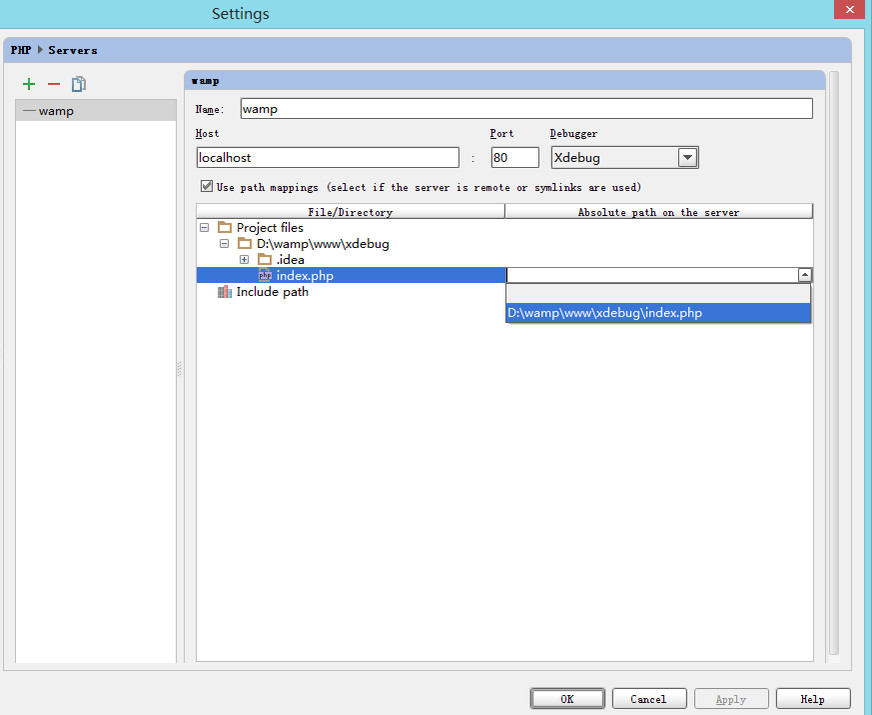
Task: Click the Host input field
Action: [x=328, y=157]
